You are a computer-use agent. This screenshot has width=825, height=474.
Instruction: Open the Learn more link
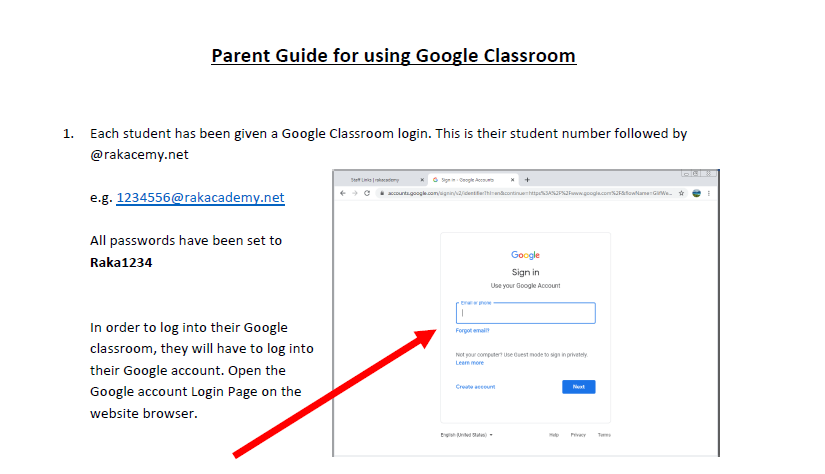tap(470, 363)
